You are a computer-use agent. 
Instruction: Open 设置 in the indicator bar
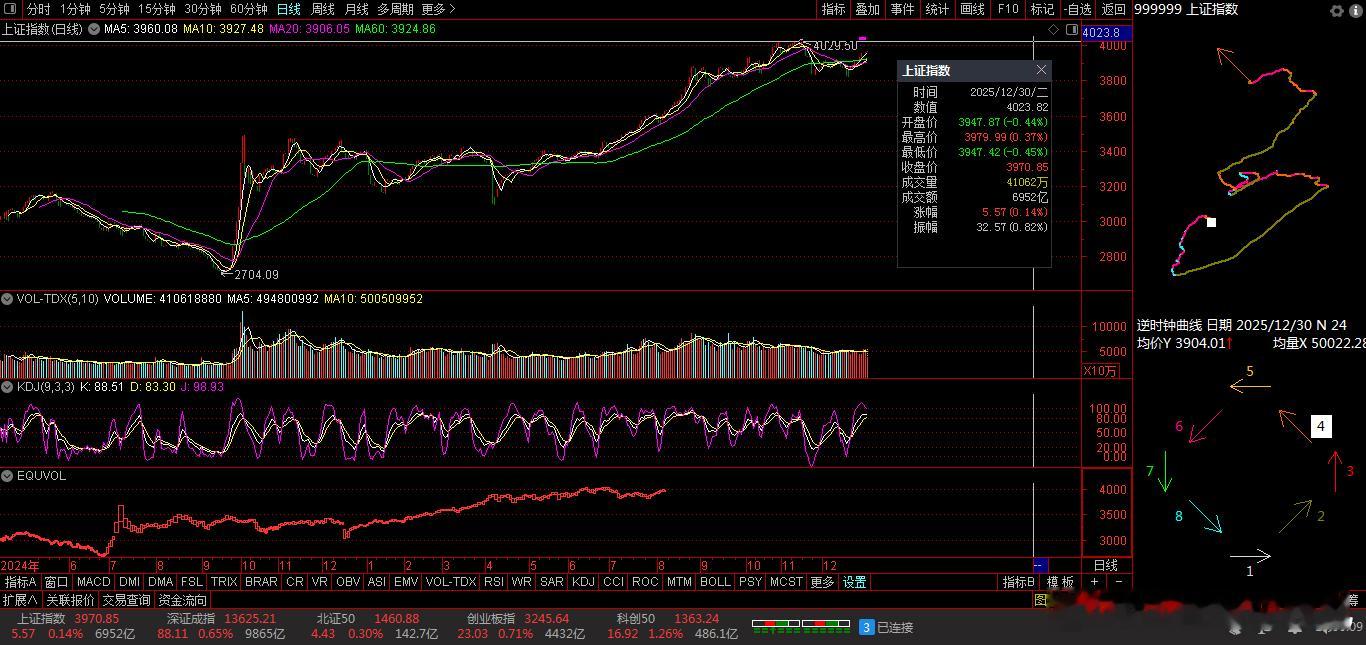pyautogui.click(x=854, y=582)
